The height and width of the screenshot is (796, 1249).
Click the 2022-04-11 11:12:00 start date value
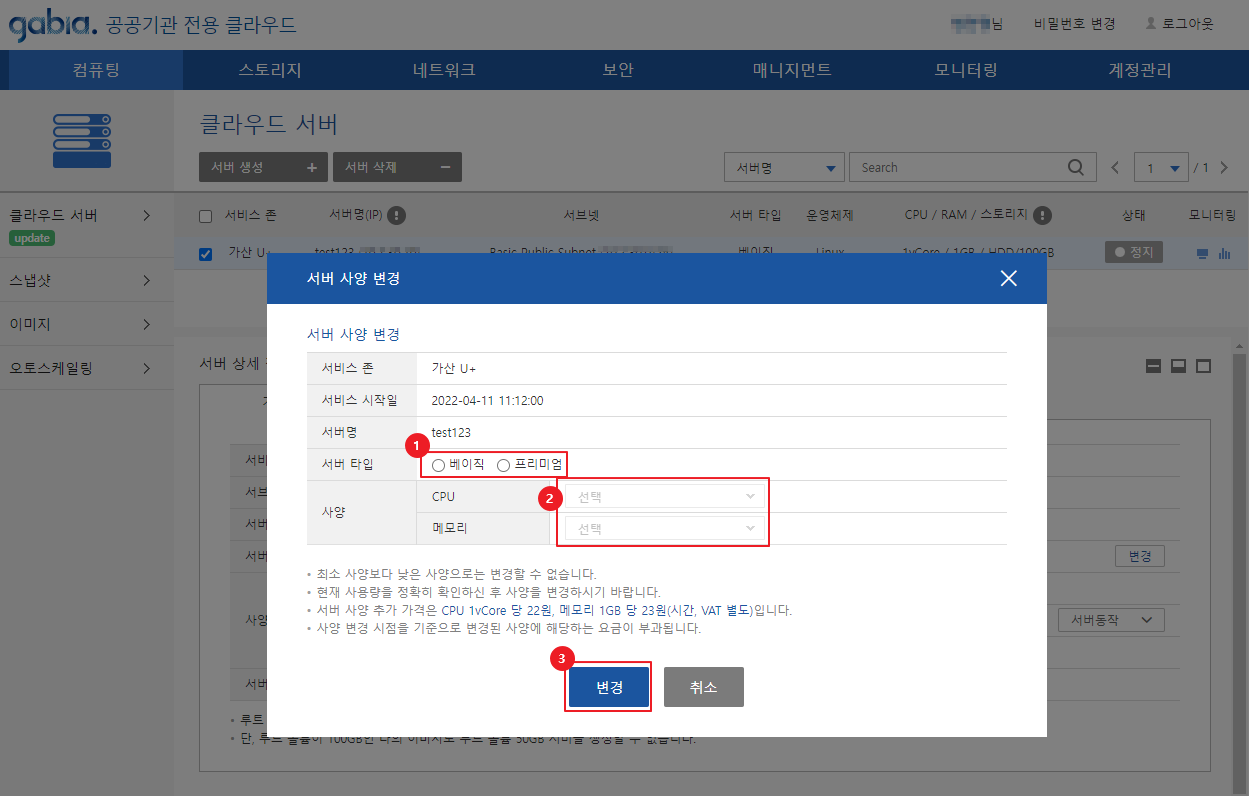487,400
